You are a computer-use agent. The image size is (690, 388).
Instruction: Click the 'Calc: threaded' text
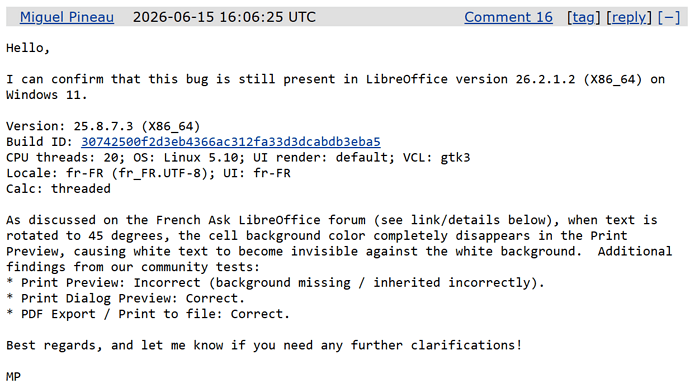click(x=58, y=189)
